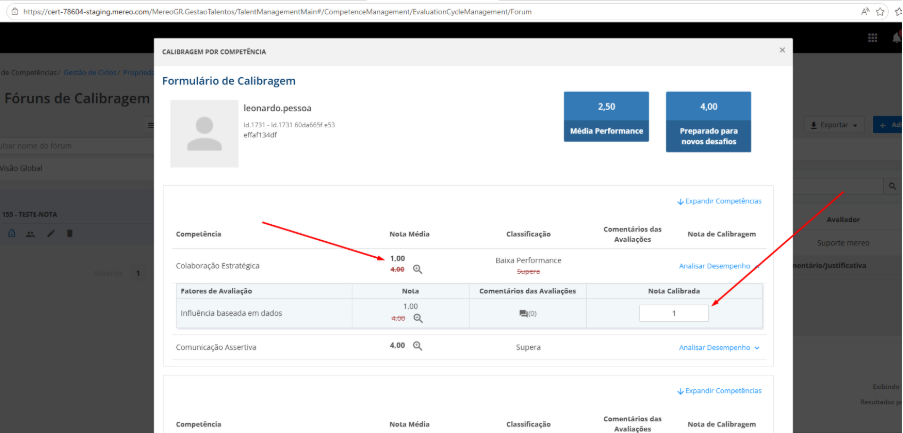Click the first Classificação column header
The image size is (903, 433).
coord(528,234)
